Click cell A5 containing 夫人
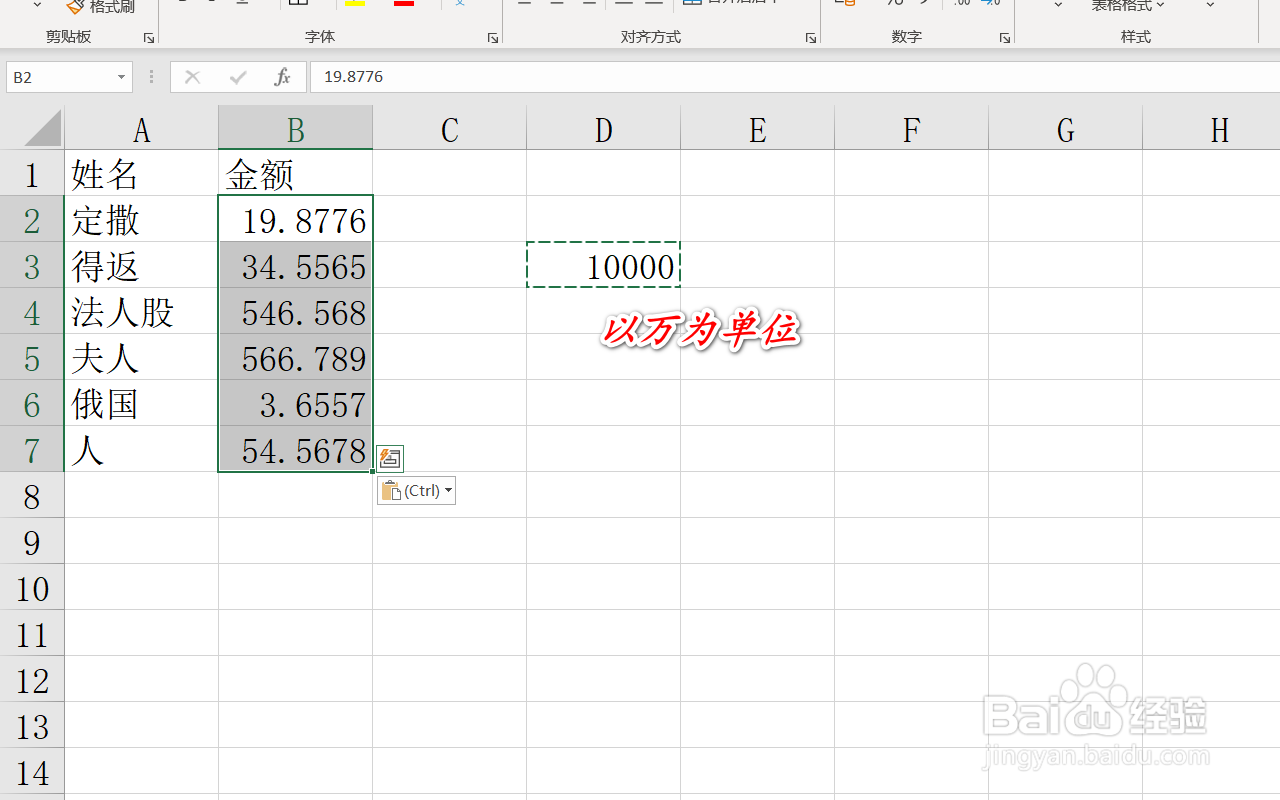Viewport: 1280px width, 800px height. (x=142, y=358)
